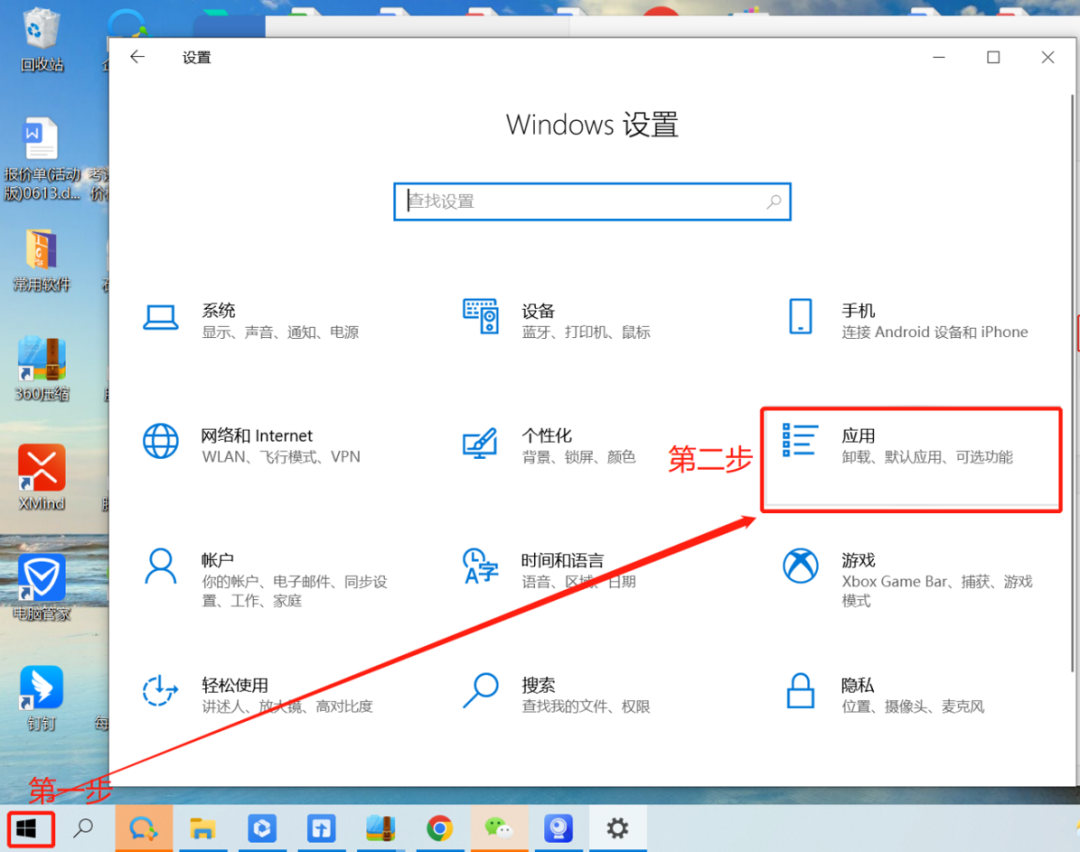Open File Explorer from the taskbar

coord(202,828)
